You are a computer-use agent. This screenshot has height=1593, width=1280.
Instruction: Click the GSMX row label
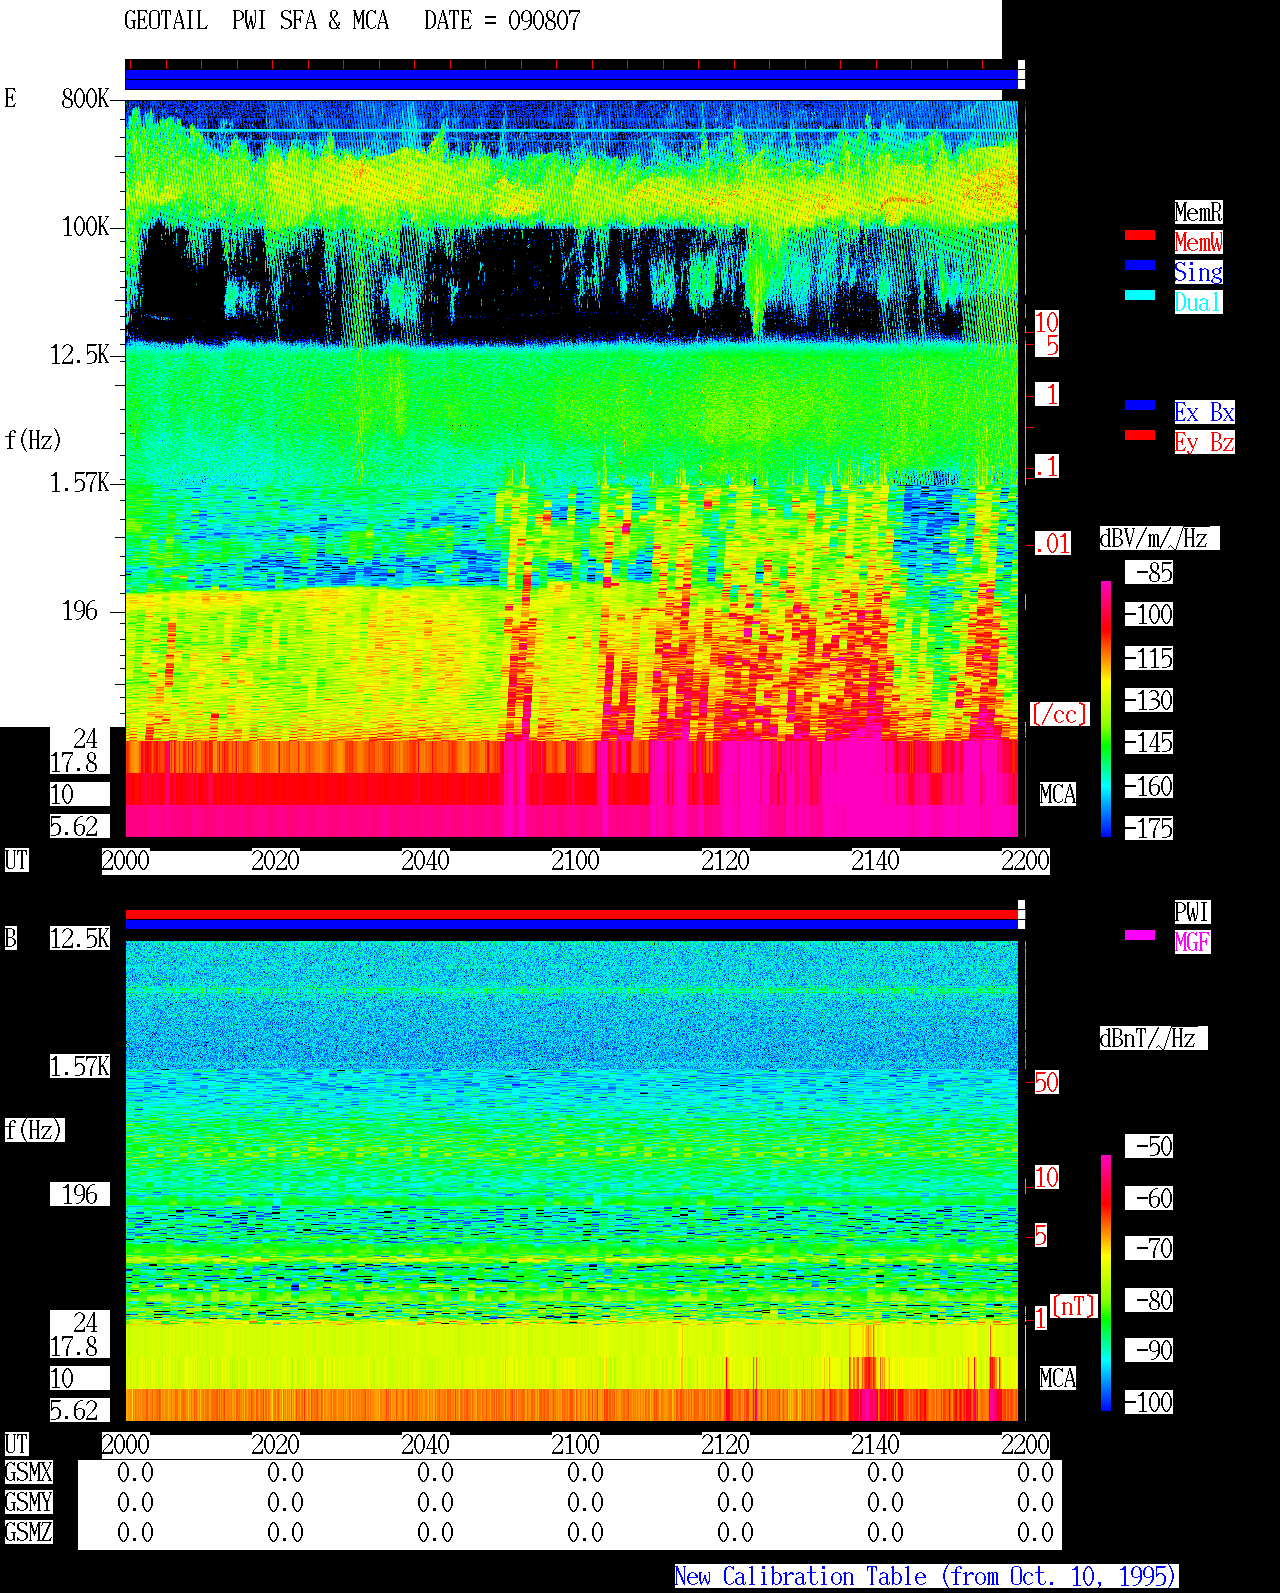[28, 1472]
